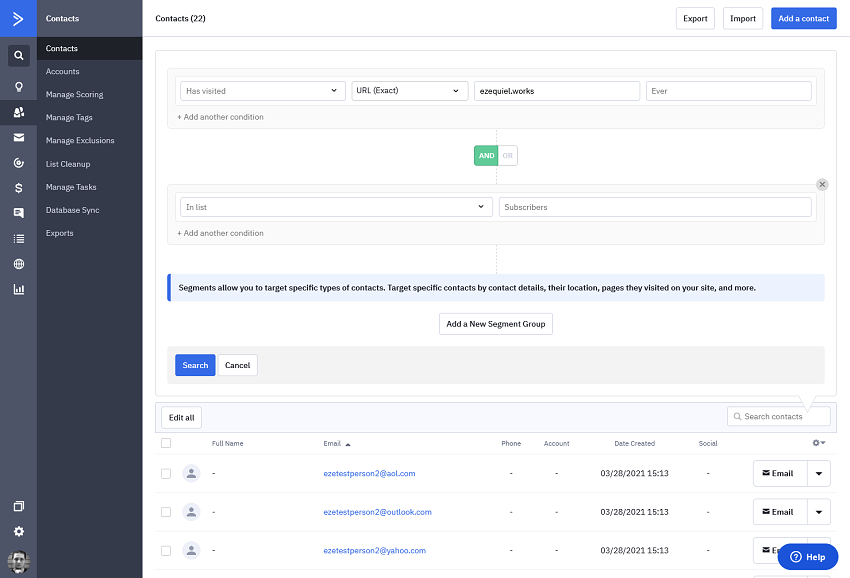Open the Site globe icon
The width and height of the screenshot is (850, 578).
[18, 264]
